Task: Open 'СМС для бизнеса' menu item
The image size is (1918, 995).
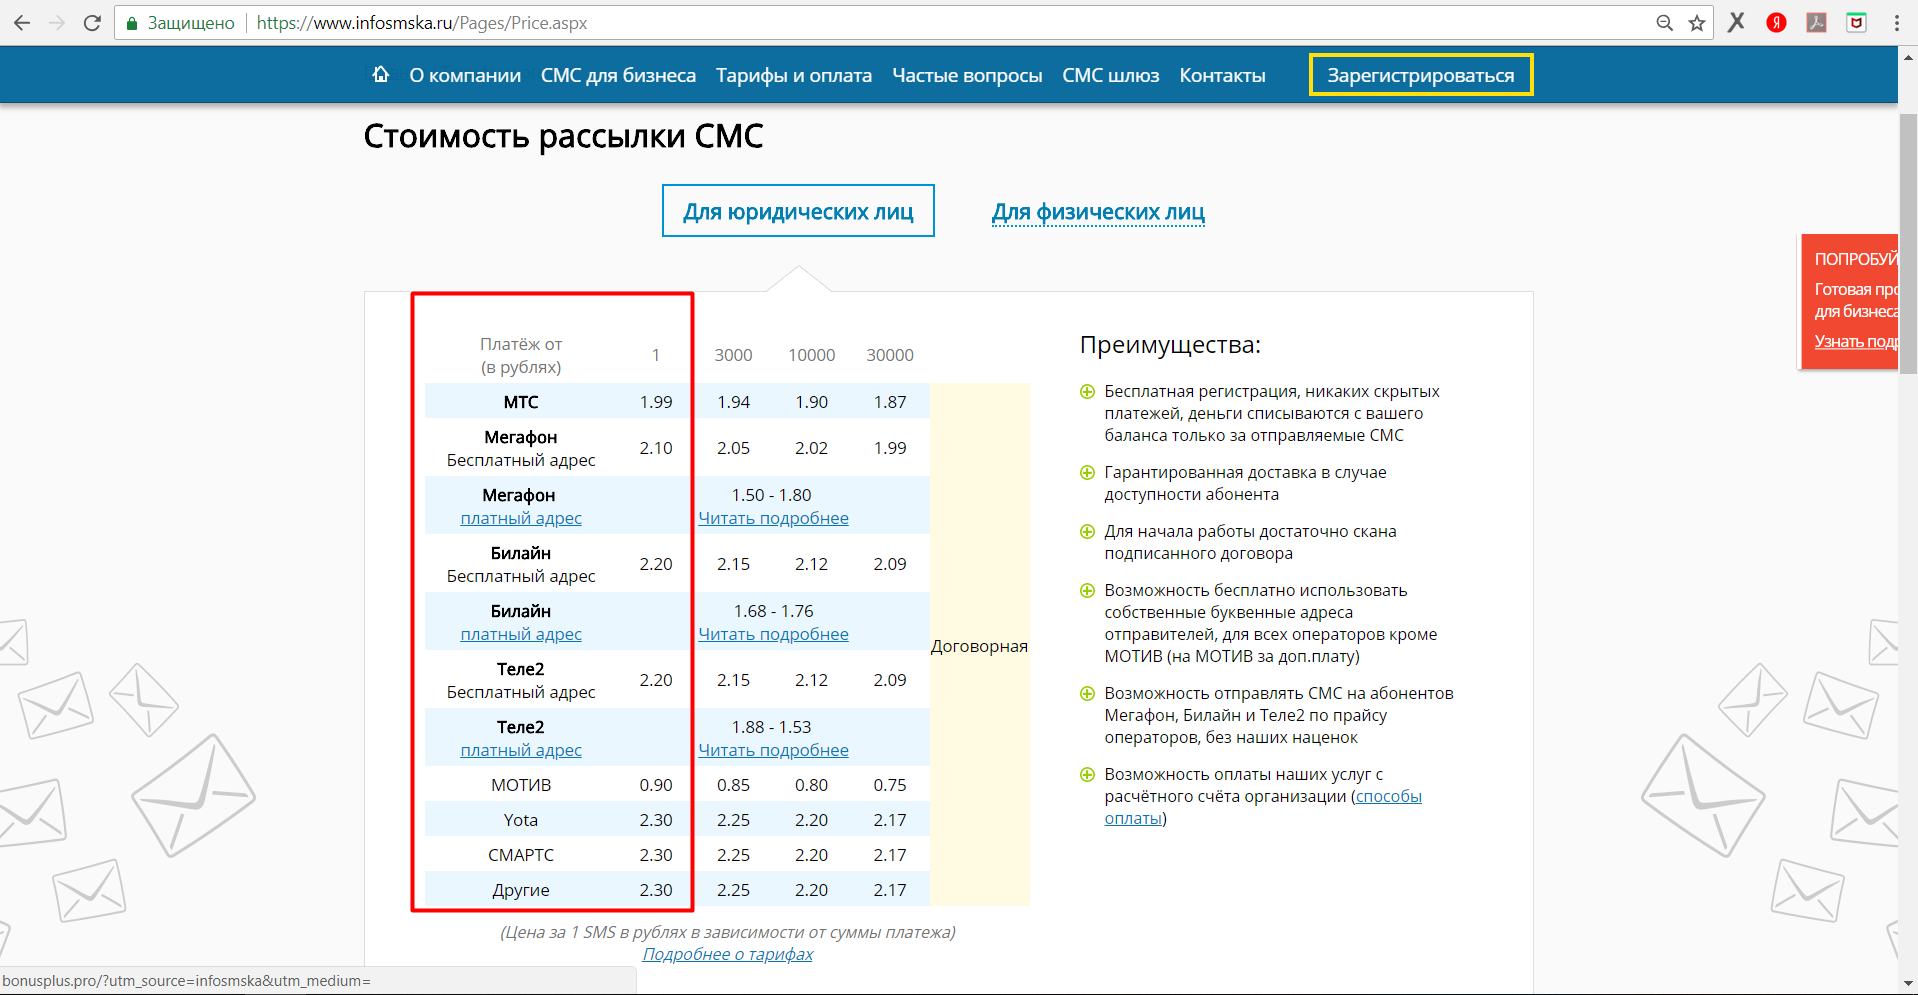Action: pyautogui.click(x=618, y=75)
